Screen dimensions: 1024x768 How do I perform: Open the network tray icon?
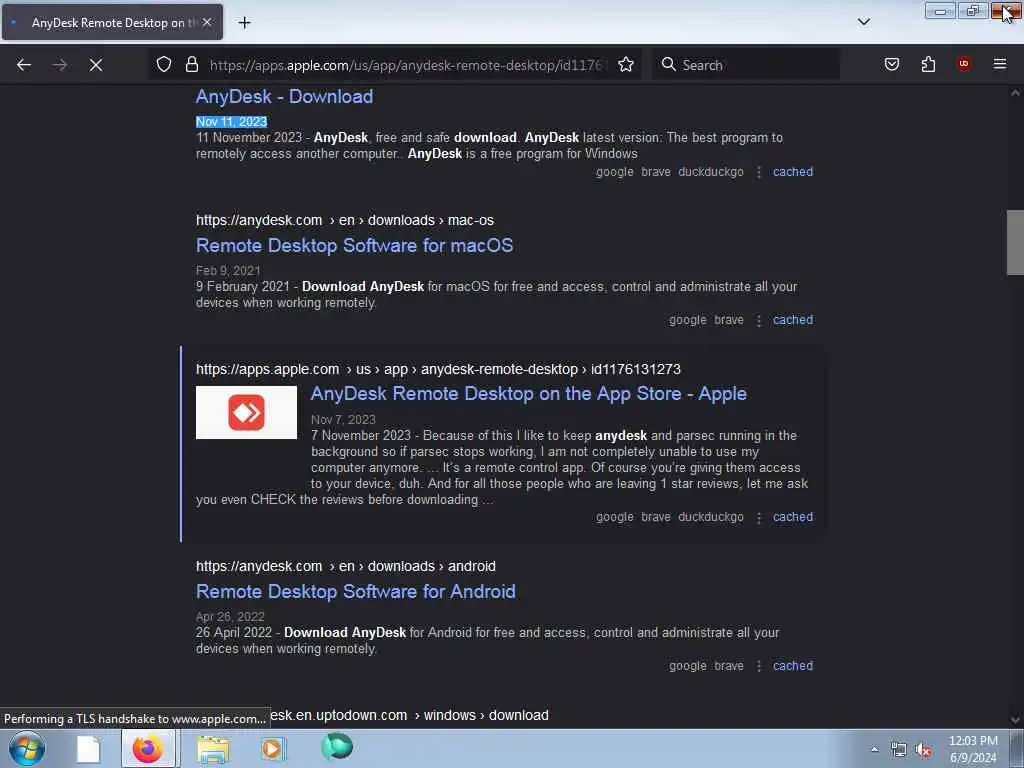pyautogui.click(x=899, y=750)
